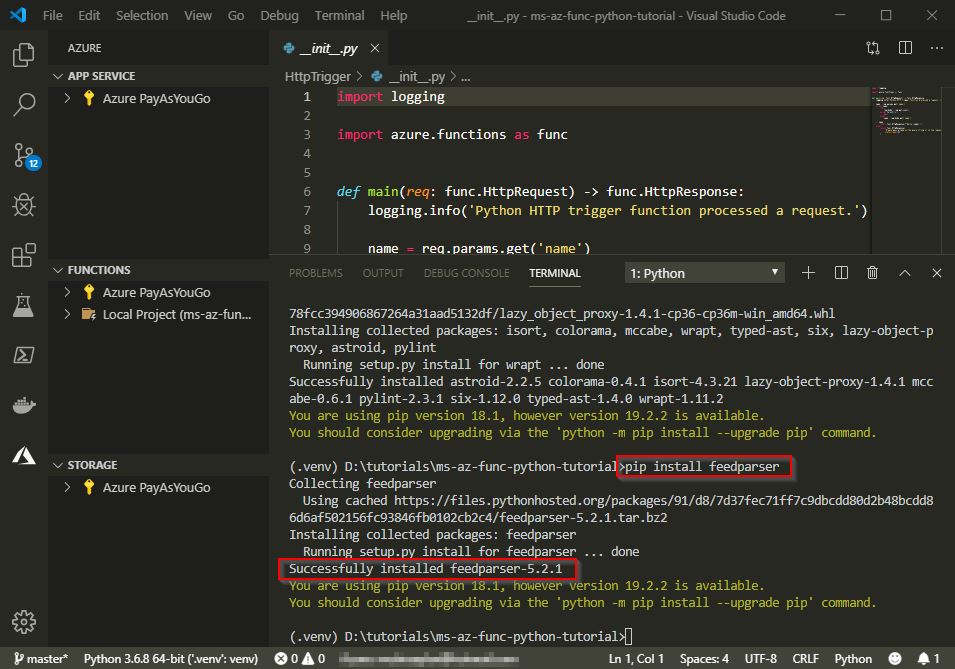Open the View menu
Screen dimensions: 955x669
[198, 15]
